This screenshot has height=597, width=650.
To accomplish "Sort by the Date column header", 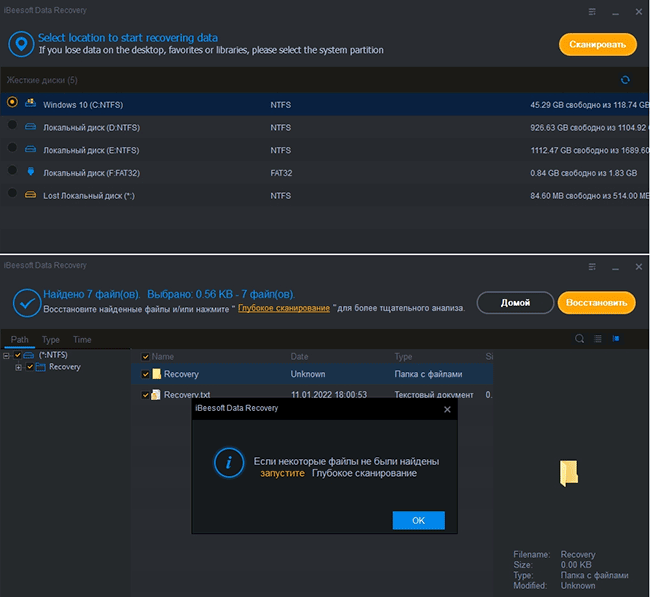I will pyautogui.click(x=299, y=357).
